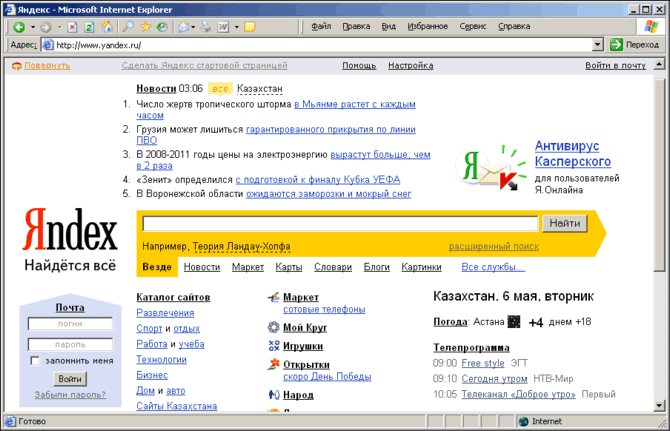Open the Search magnifier toolbar icon
This screenshot has height=431, width=670.
coord(128,27)
